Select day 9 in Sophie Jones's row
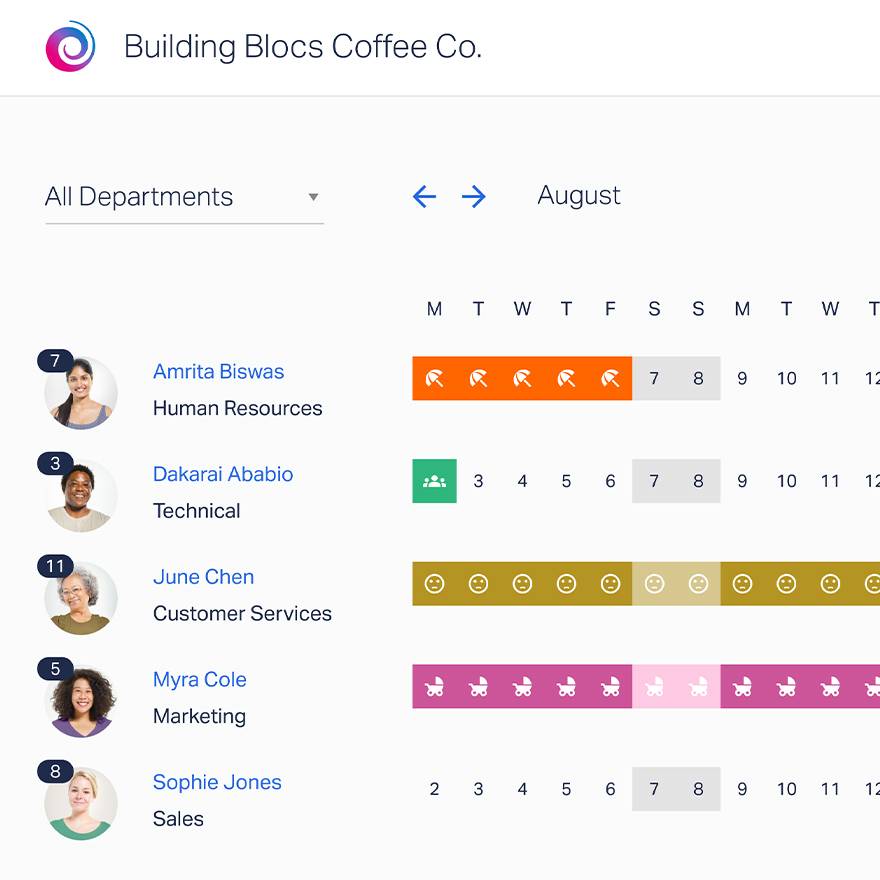880x880 pixels. click(x=742, y=789)
